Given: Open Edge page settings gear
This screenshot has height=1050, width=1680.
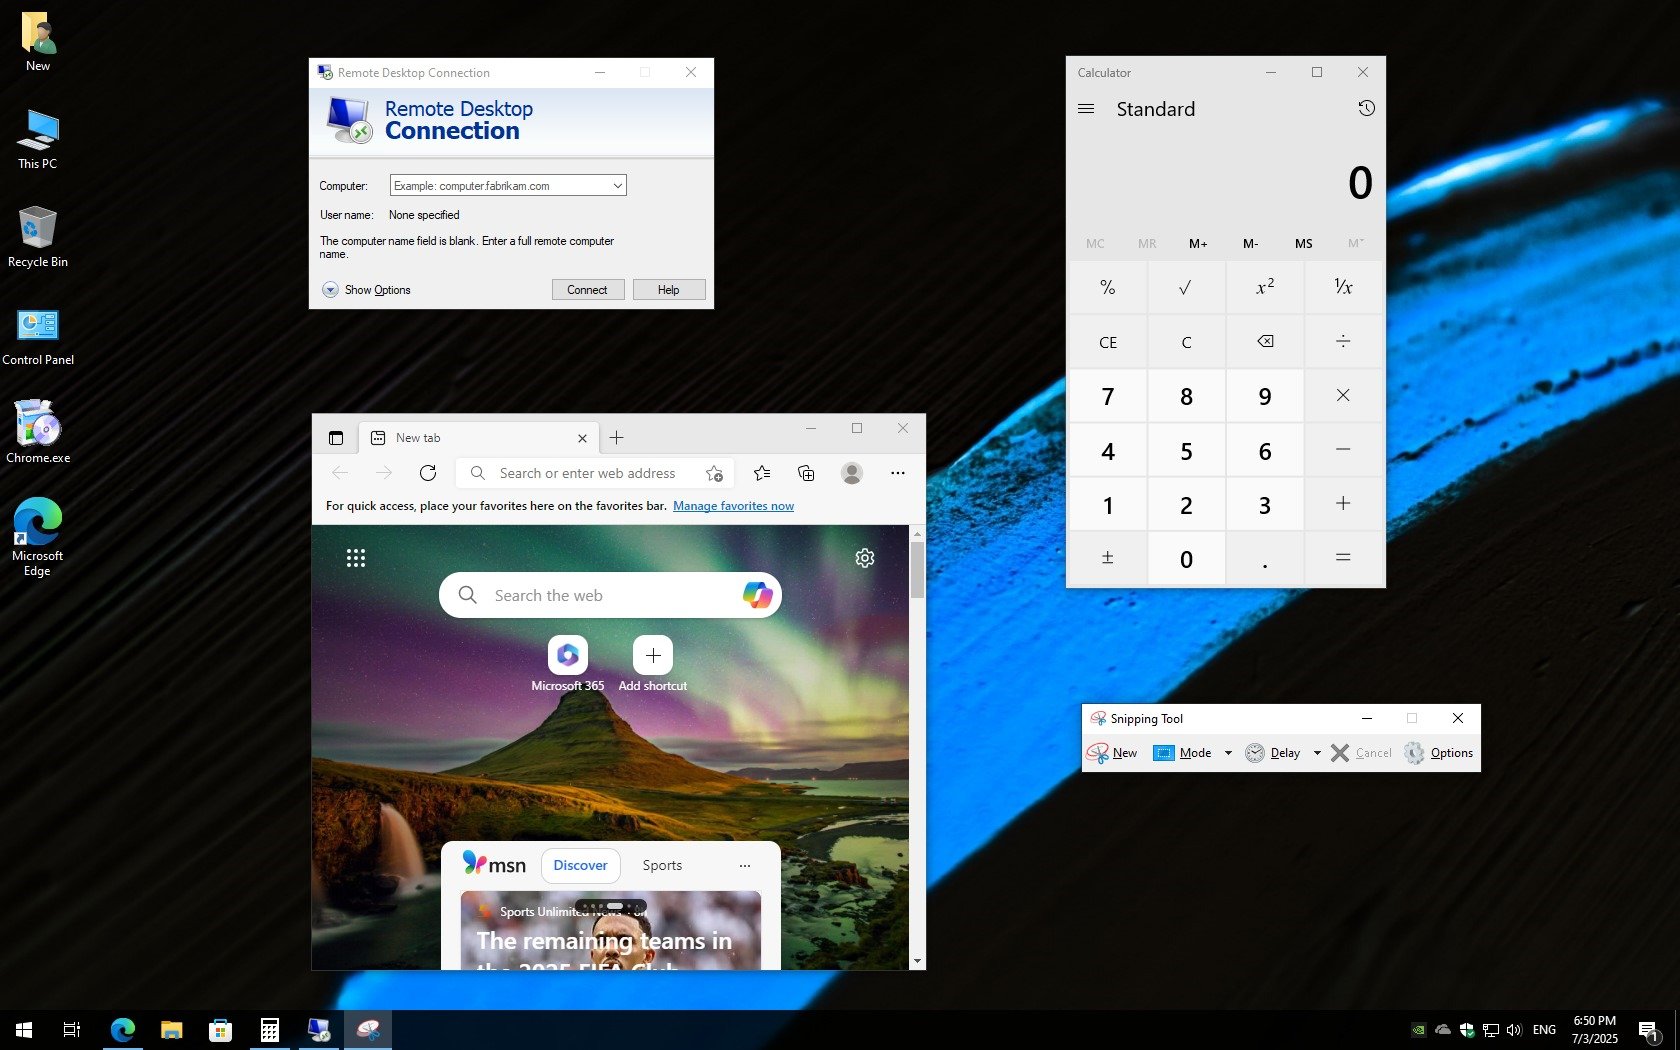Looking at the screenshot, I should tap(865, 558).
